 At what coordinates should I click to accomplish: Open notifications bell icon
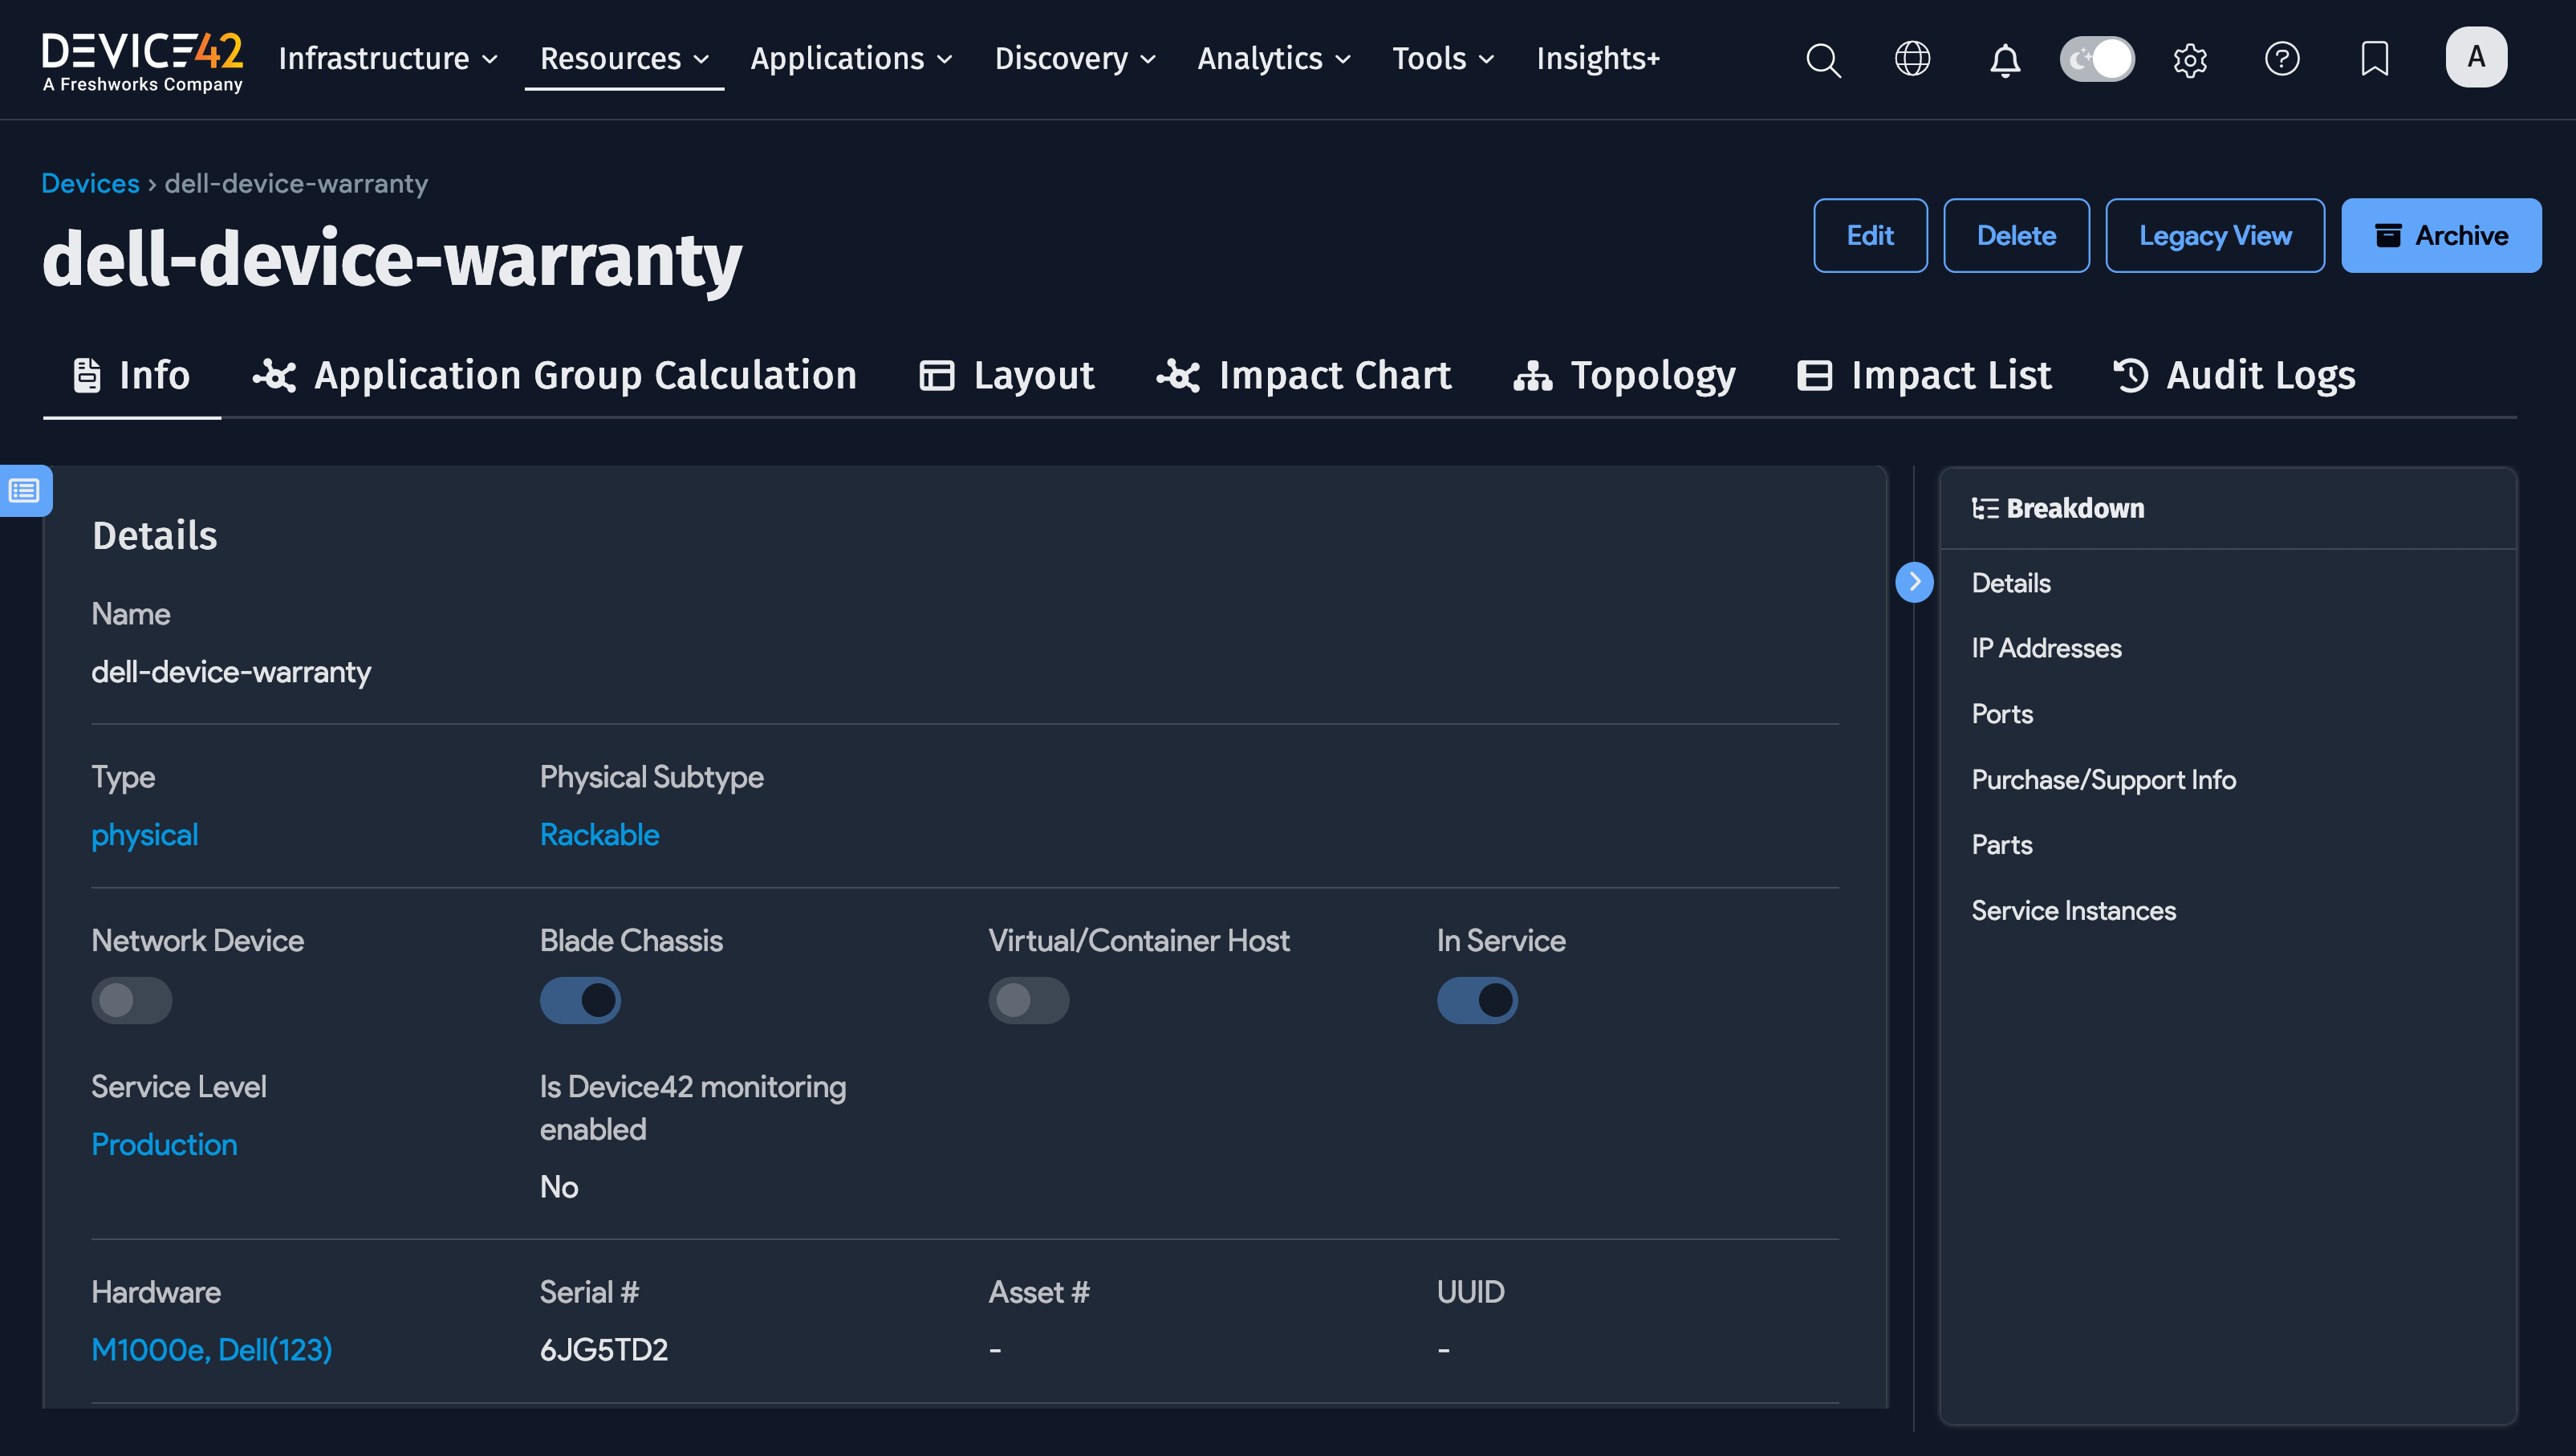(x=2004, y=60)
